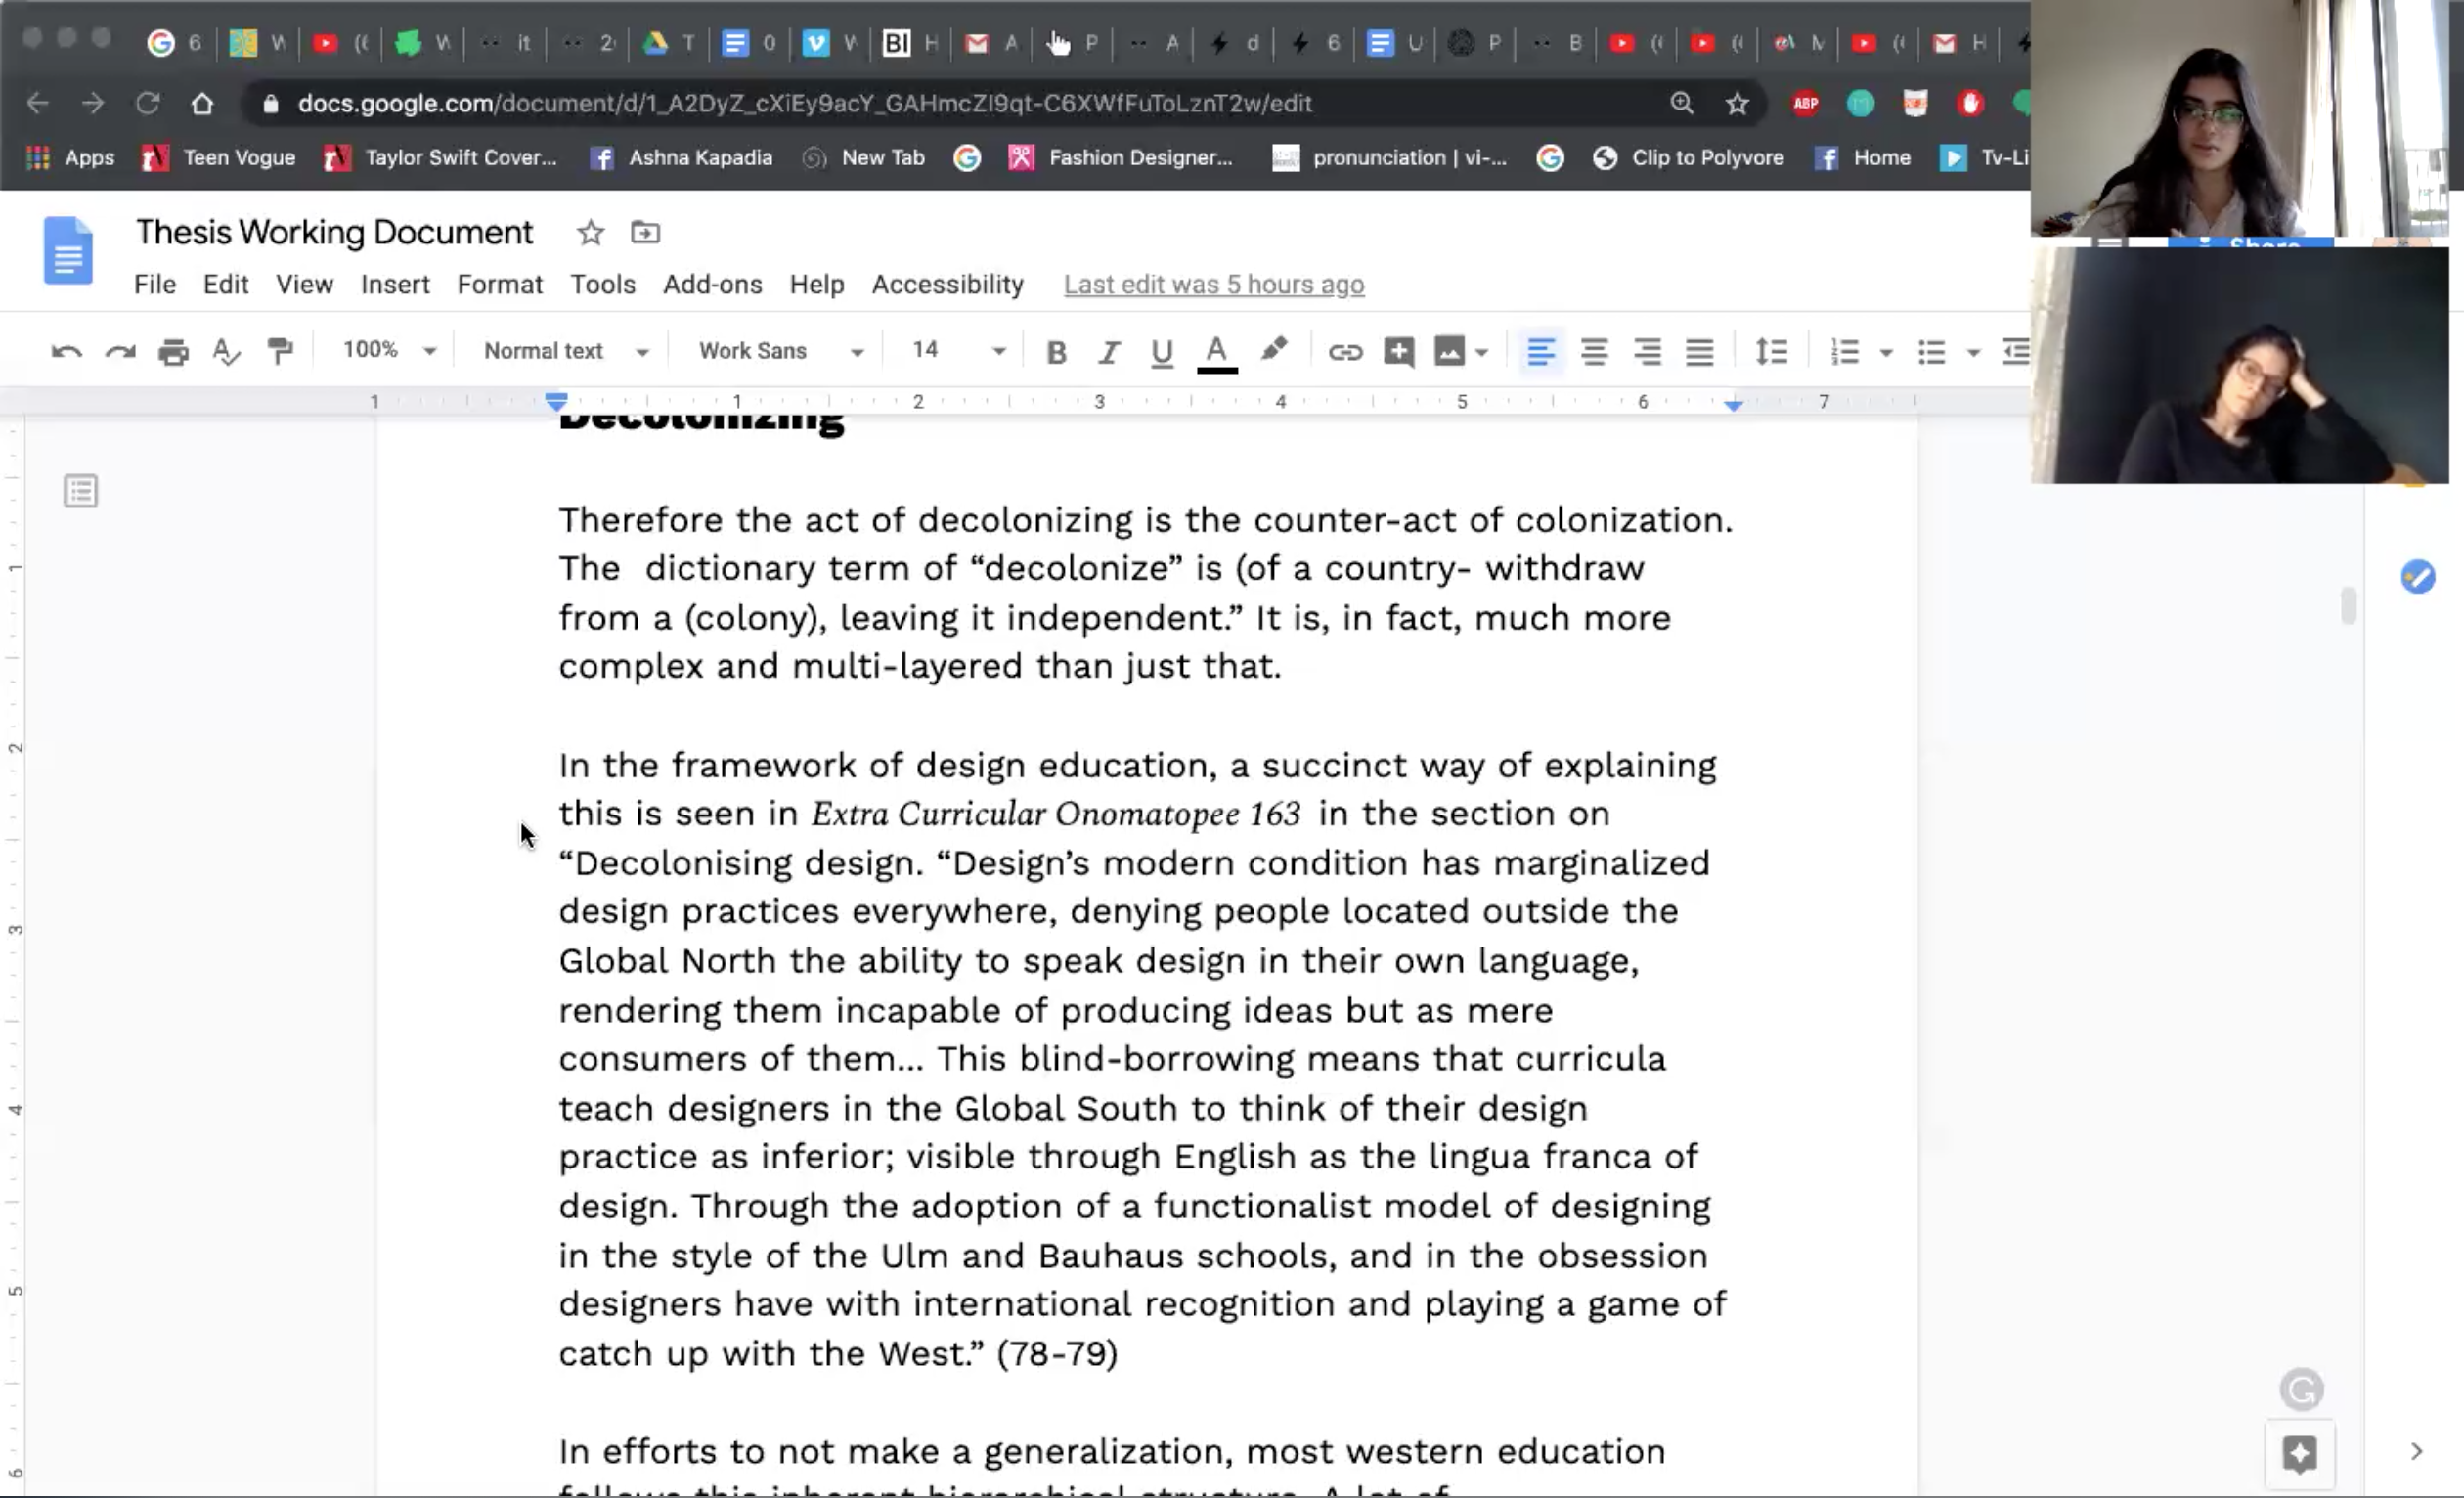Screen dimensions: 2464x1498
Task: Open the Adblock Plus extension
Action: click(1805, 103)
